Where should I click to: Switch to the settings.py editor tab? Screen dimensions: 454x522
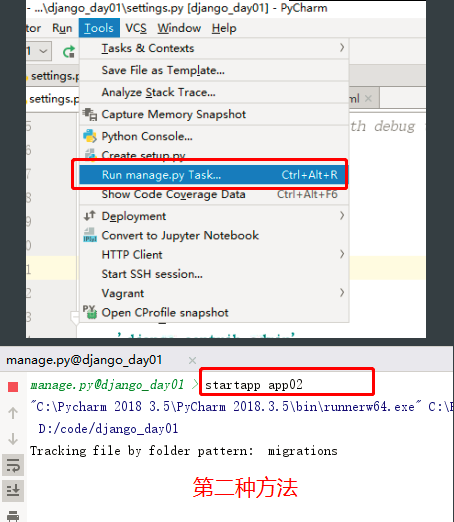coord(52,99)
